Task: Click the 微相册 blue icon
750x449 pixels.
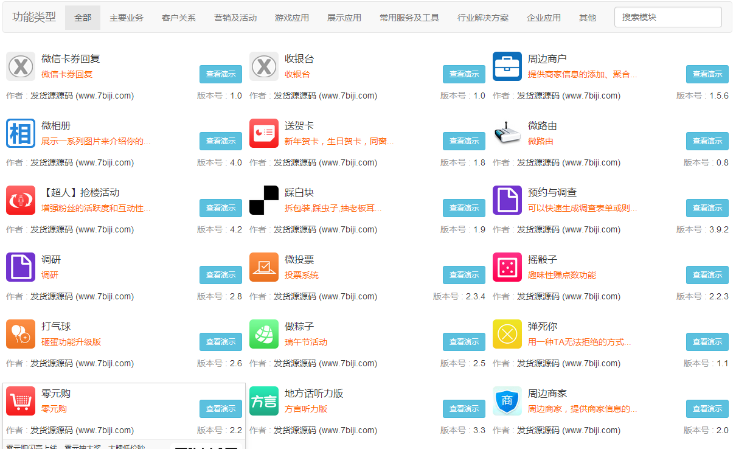Action: (21, 133)
